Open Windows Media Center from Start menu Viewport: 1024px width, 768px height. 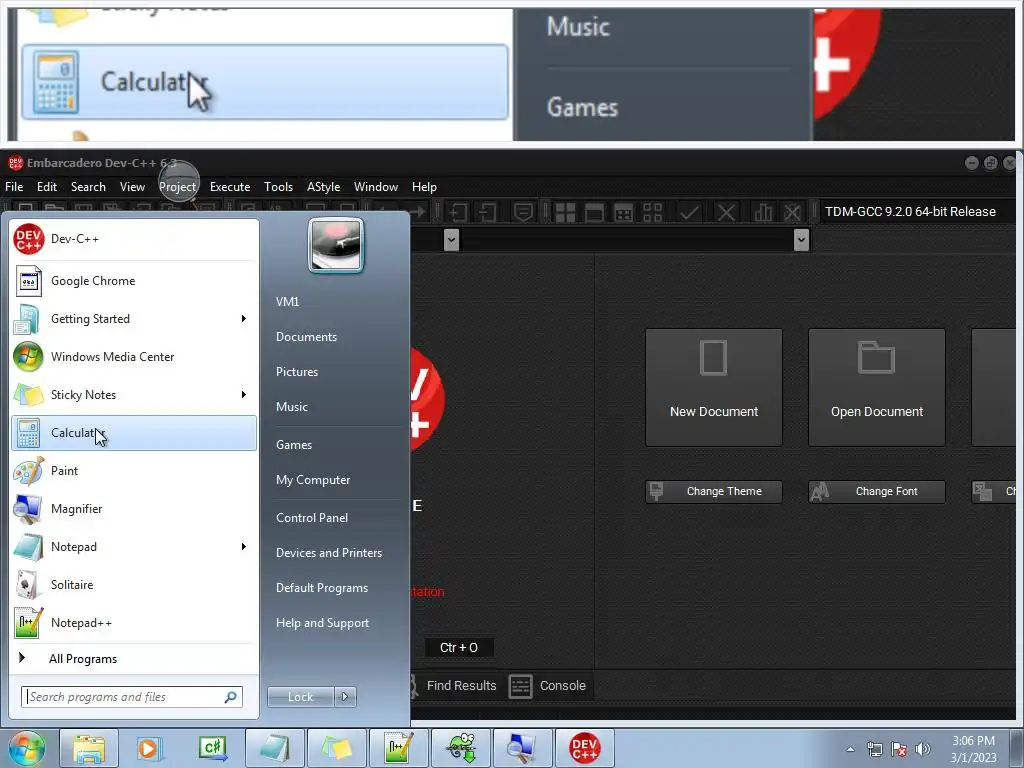pos(134,357)
